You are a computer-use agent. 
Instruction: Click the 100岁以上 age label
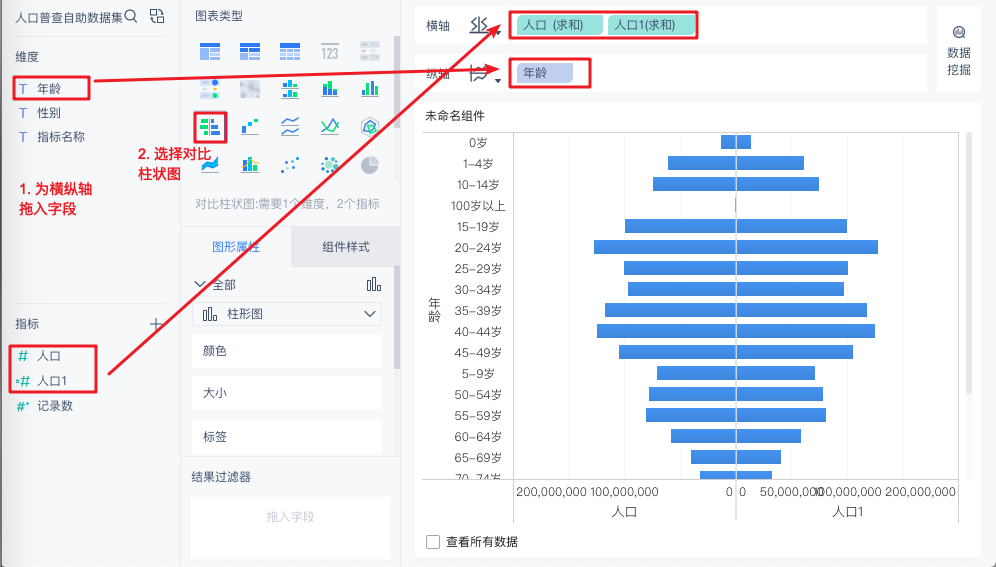coord(478,206)
